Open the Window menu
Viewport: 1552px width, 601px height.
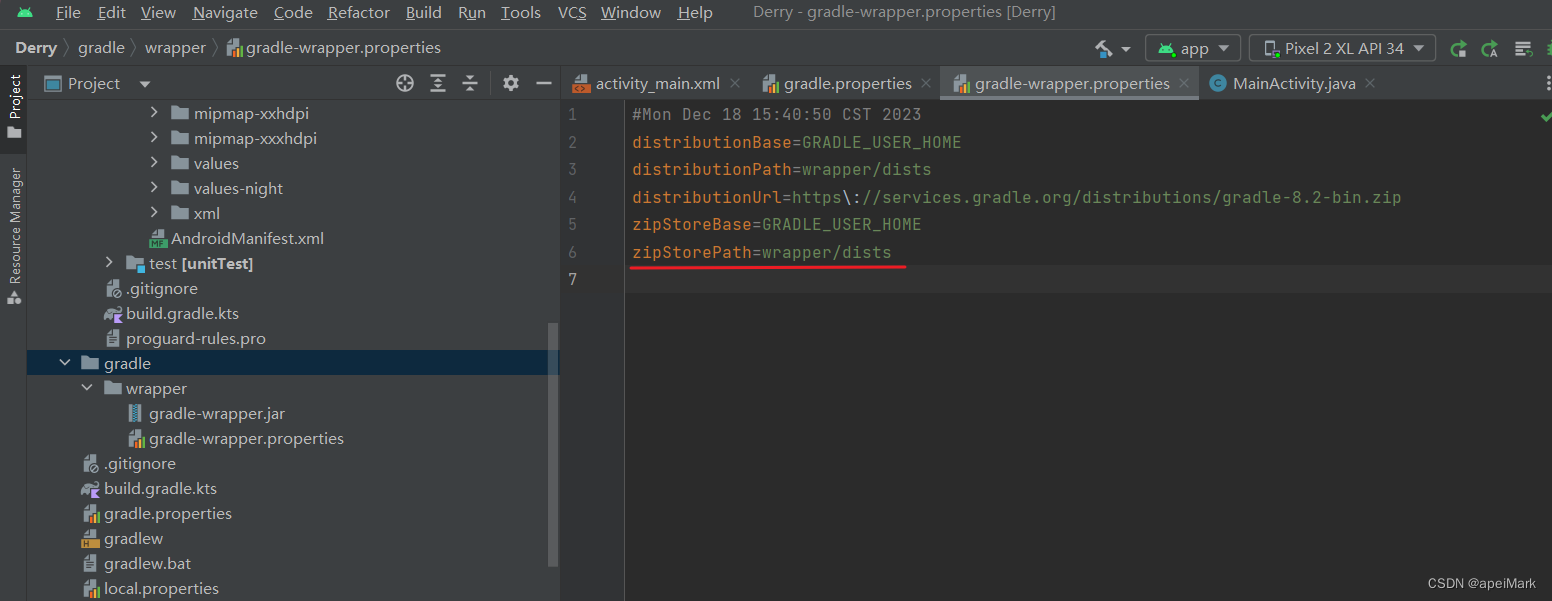pos(631,13)
